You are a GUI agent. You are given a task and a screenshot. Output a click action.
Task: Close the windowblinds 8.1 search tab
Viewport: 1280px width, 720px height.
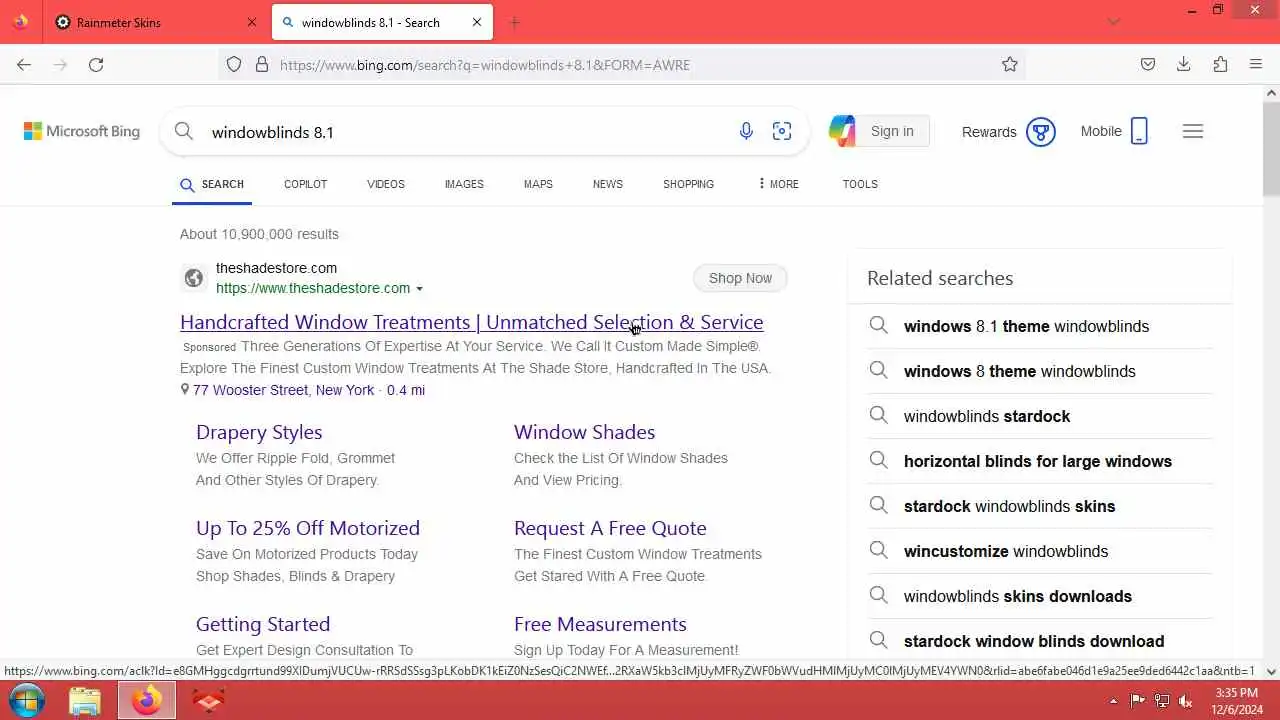coord(477,22)
